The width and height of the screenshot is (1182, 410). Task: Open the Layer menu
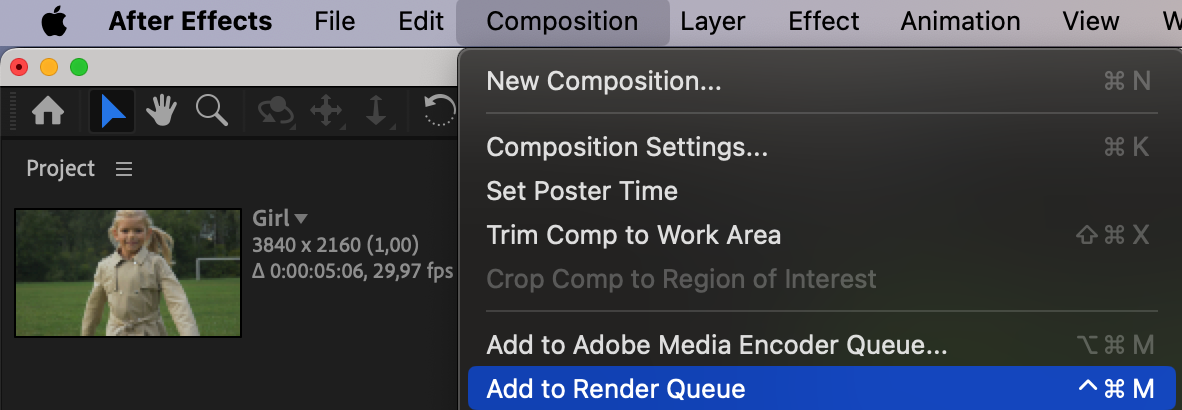coord(712,21)
